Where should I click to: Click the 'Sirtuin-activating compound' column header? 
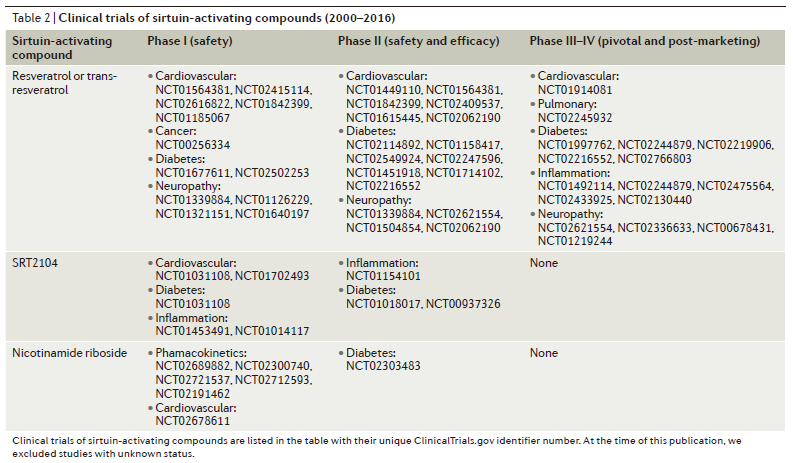pos(62,48)
